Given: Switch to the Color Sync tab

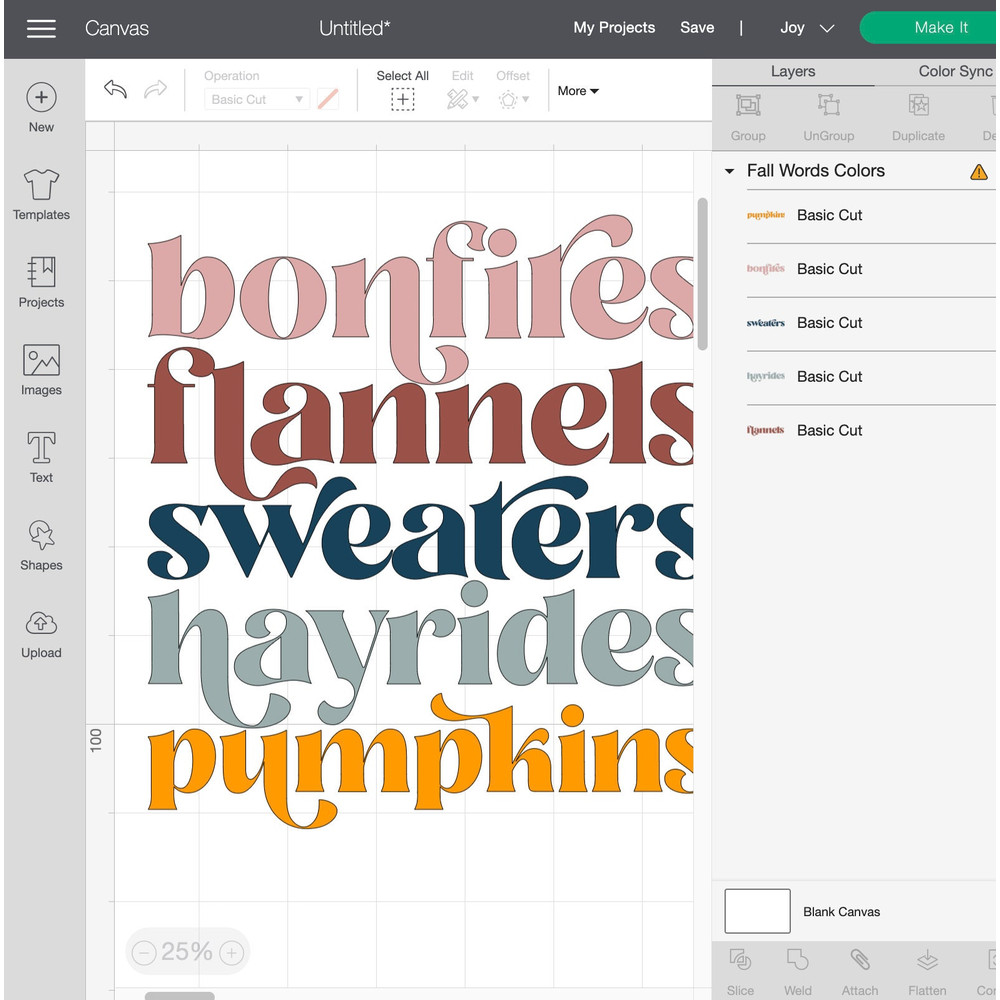Looking at the screenshot, I should pyautogui.click(x=956, y=71).
